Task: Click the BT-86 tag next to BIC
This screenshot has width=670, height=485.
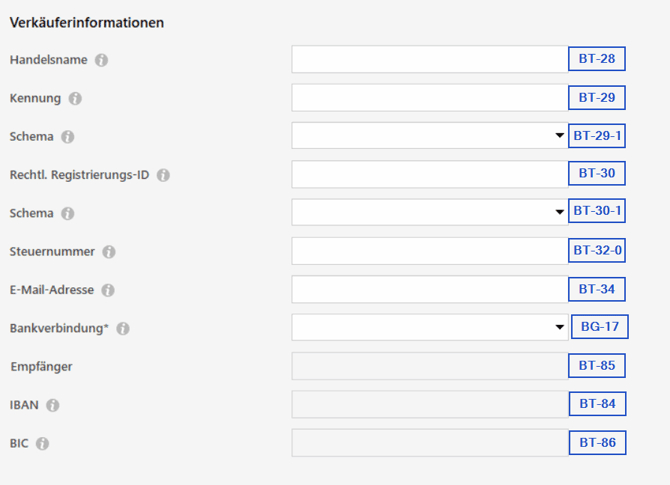Action: click(x=597, y=443)
